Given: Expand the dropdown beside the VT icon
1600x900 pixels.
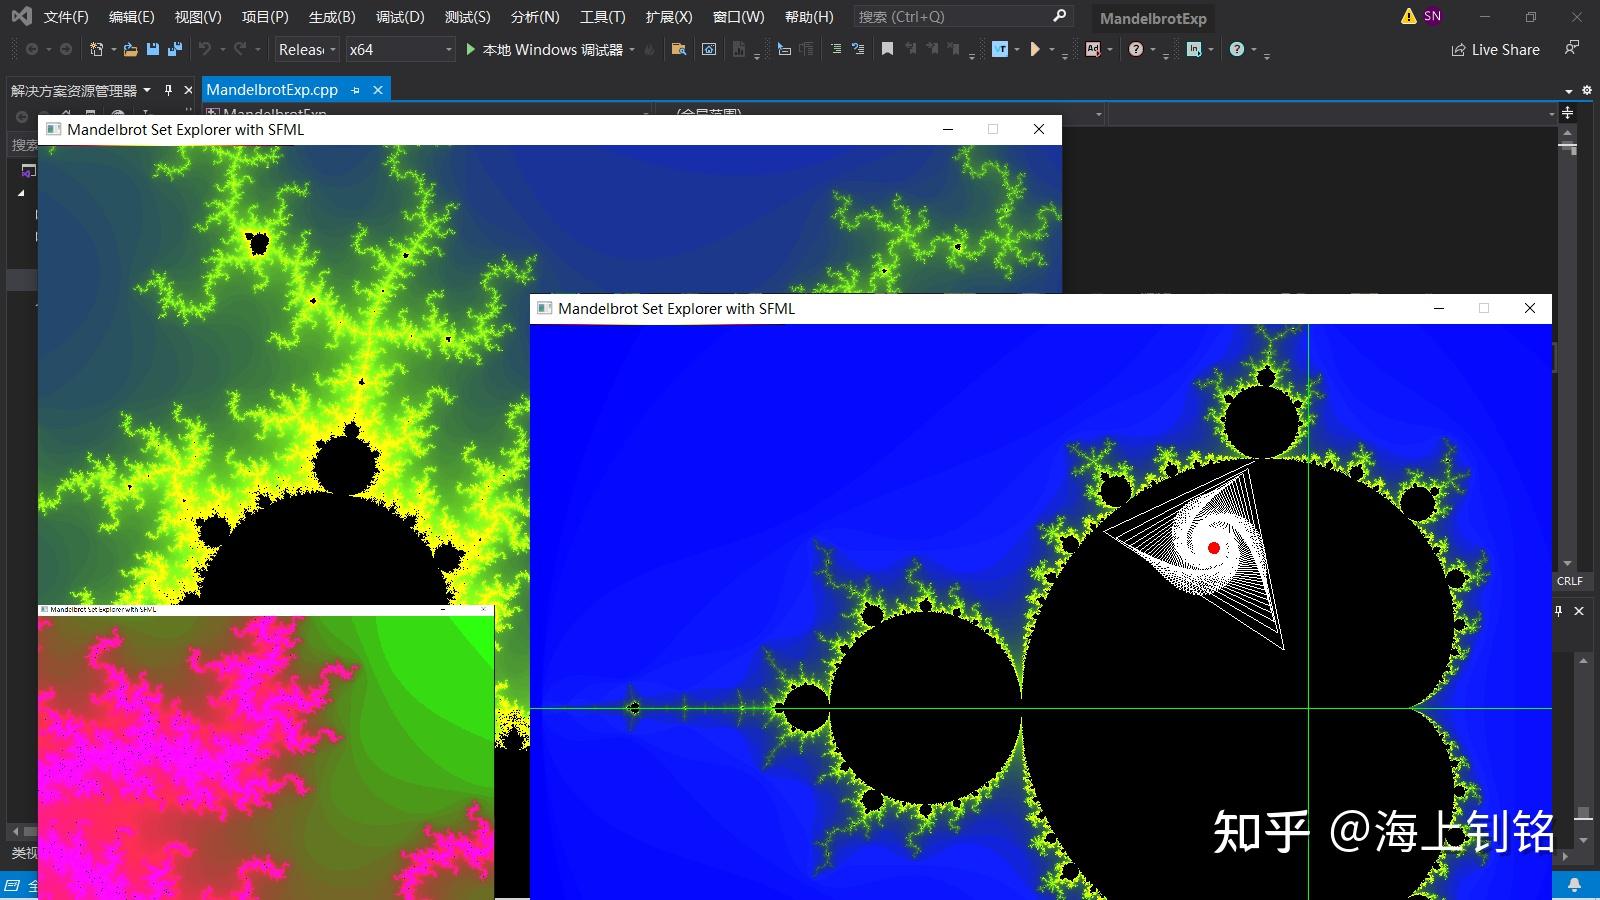Looking at the screenshot, I should point(1017,49).
